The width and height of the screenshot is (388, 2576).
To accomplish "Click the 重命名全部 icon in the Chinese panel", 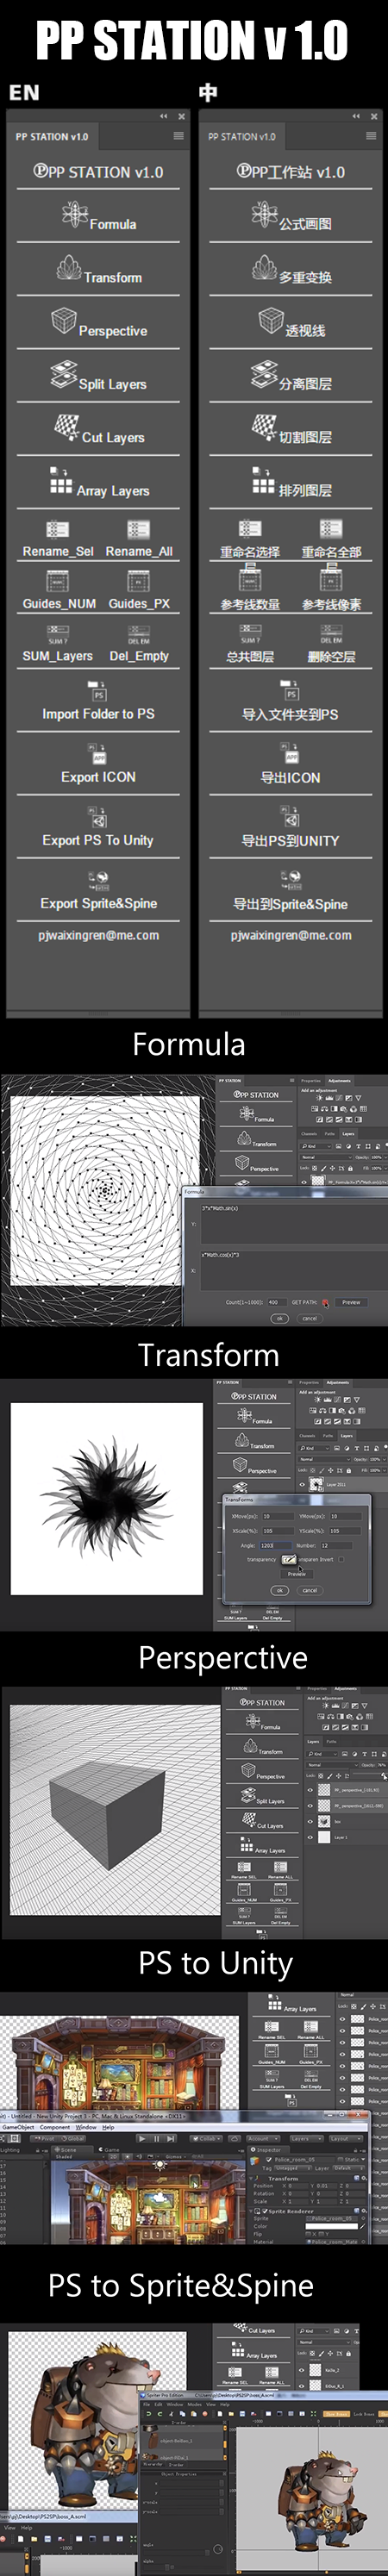I will tap(331, 530).
